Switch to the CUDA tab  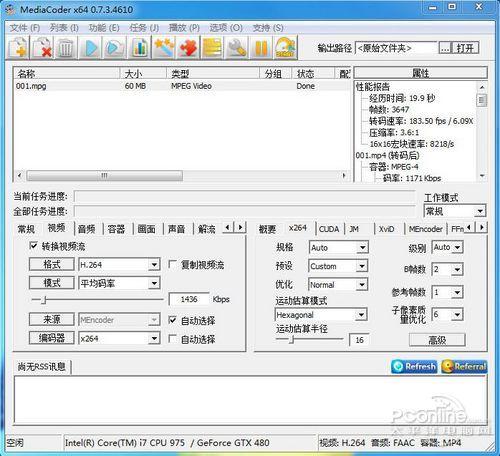[x=329, y=229]
